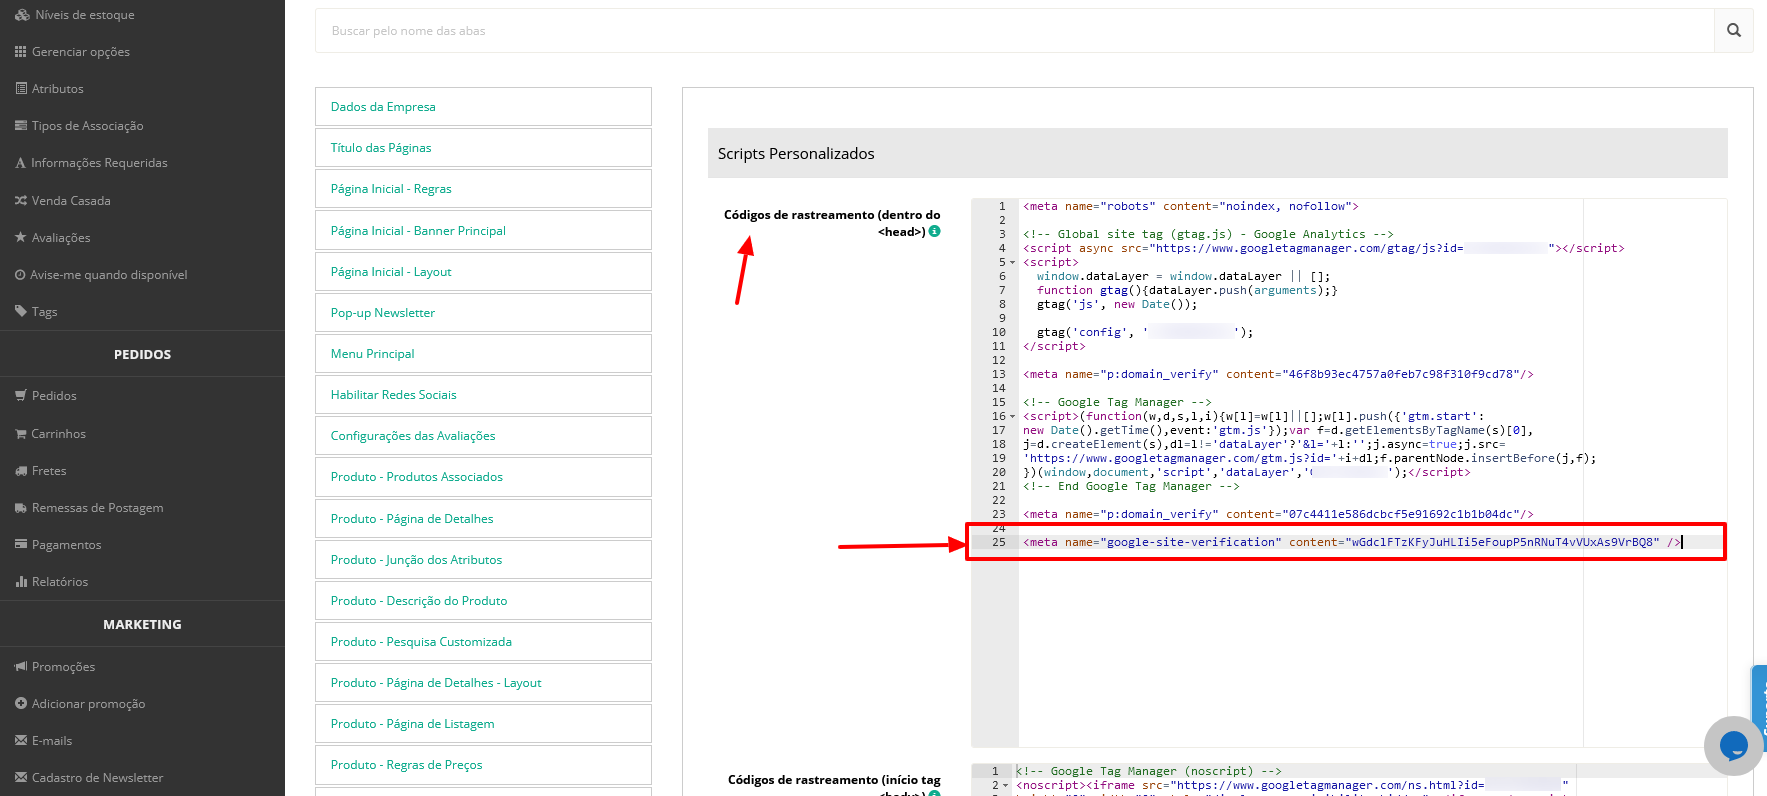Click the green info icon beside <head> label
1767x796 pixels.
935,231
